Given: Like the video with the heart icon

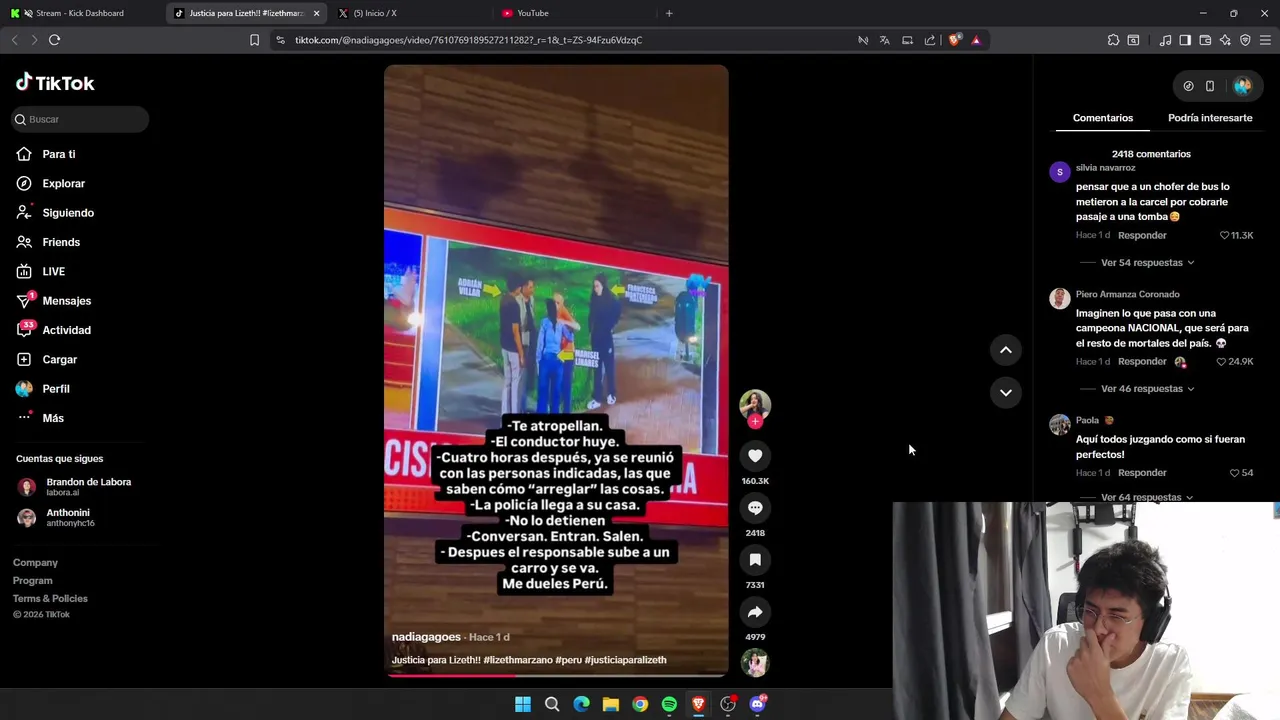Looking at the screenshot, I should coord(755,456).
